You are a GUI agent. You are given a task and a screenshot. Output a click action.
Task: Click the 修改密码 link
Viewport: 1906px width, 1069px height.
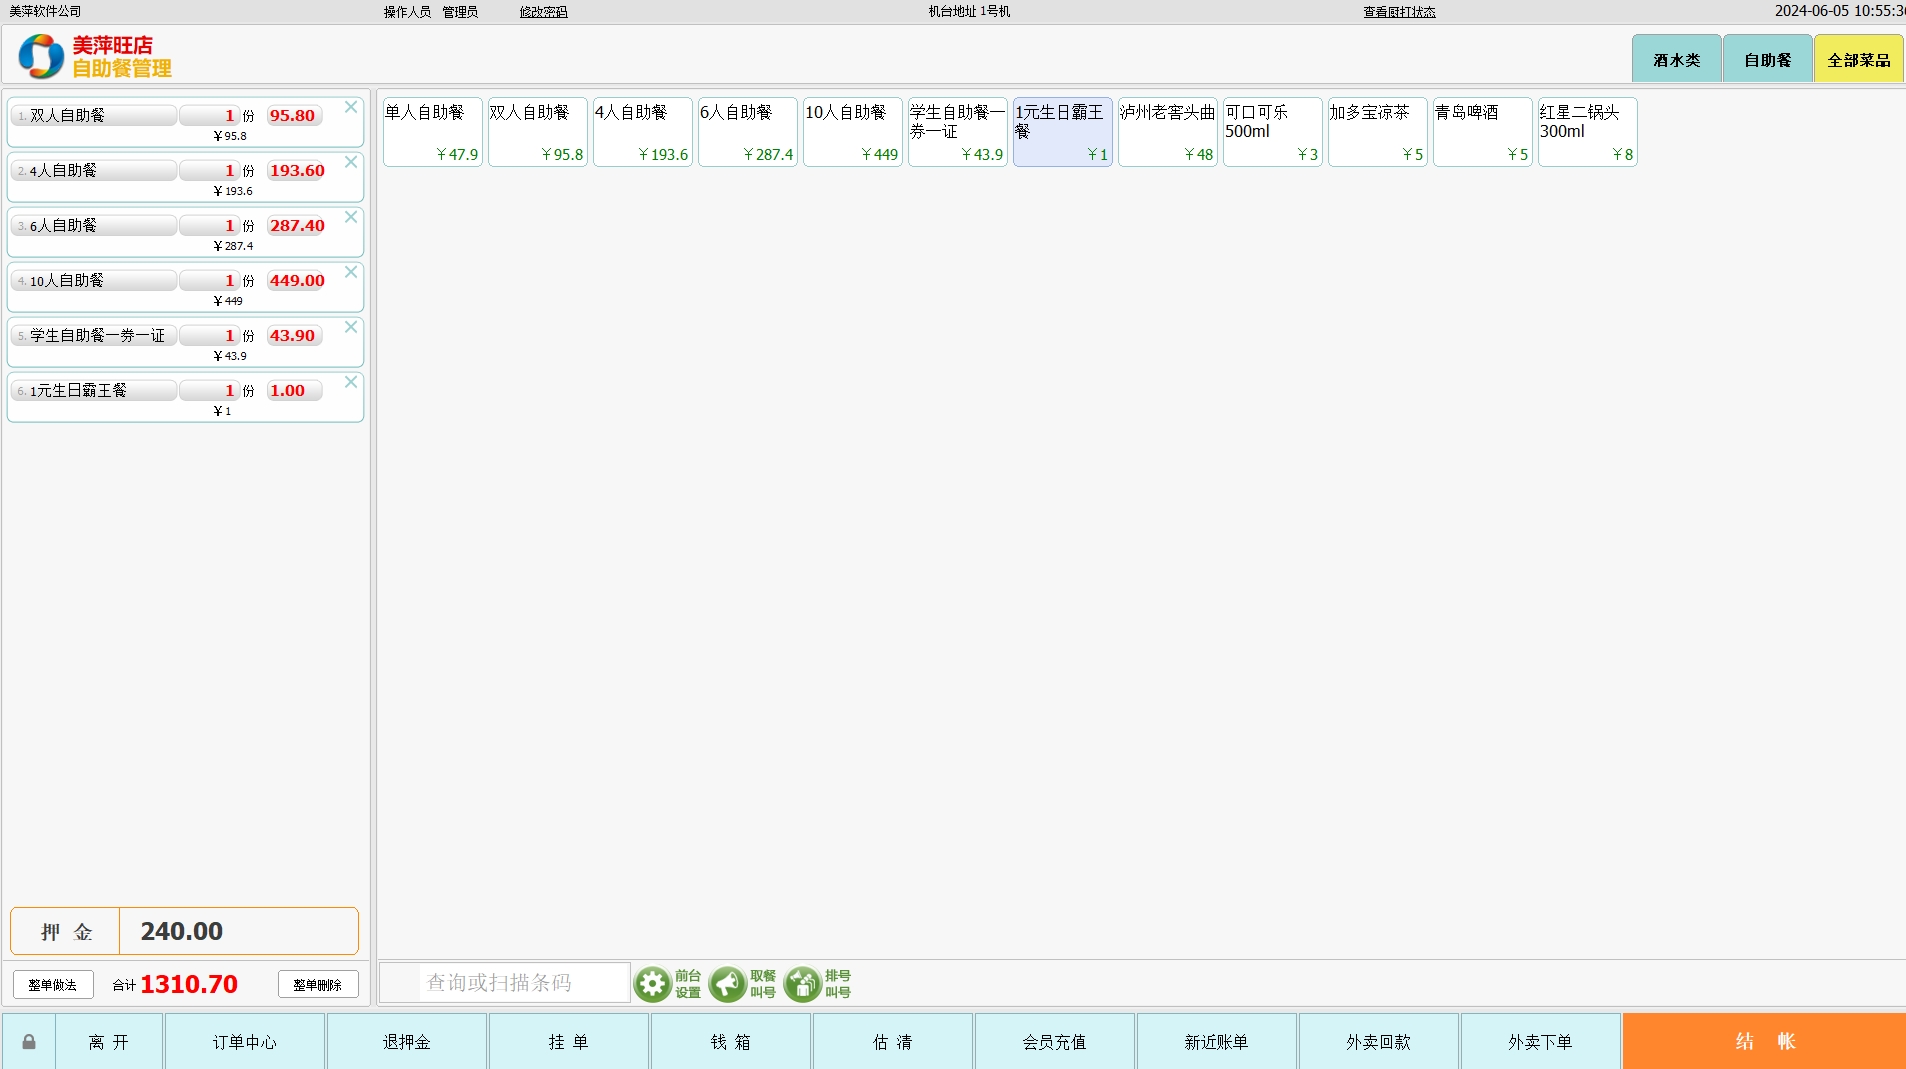coord(543,12)
